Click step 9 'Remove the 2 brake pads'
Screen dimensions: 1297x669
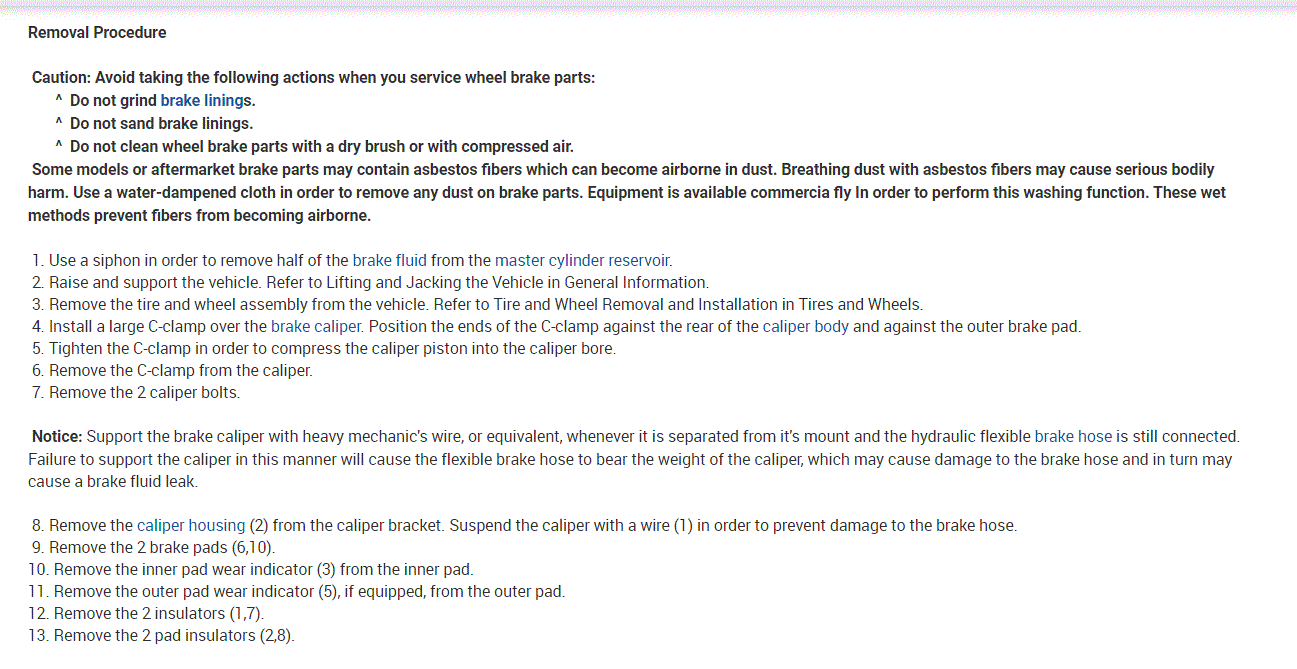click(161, 547)
